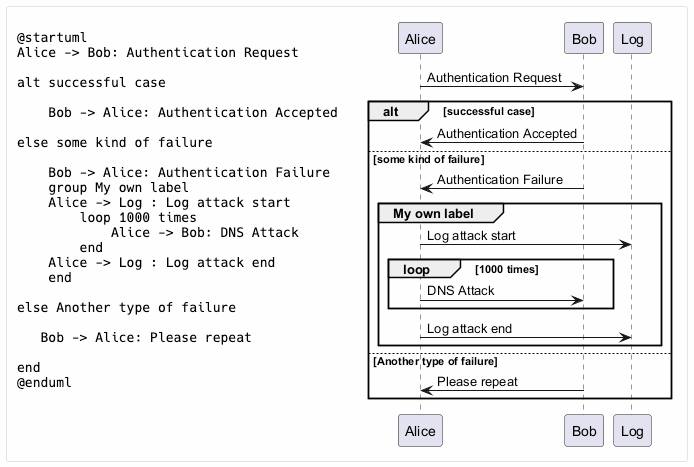This screenshot has width=694, height=467.
Task: Click the Log attack start message label
Action: 471,235
